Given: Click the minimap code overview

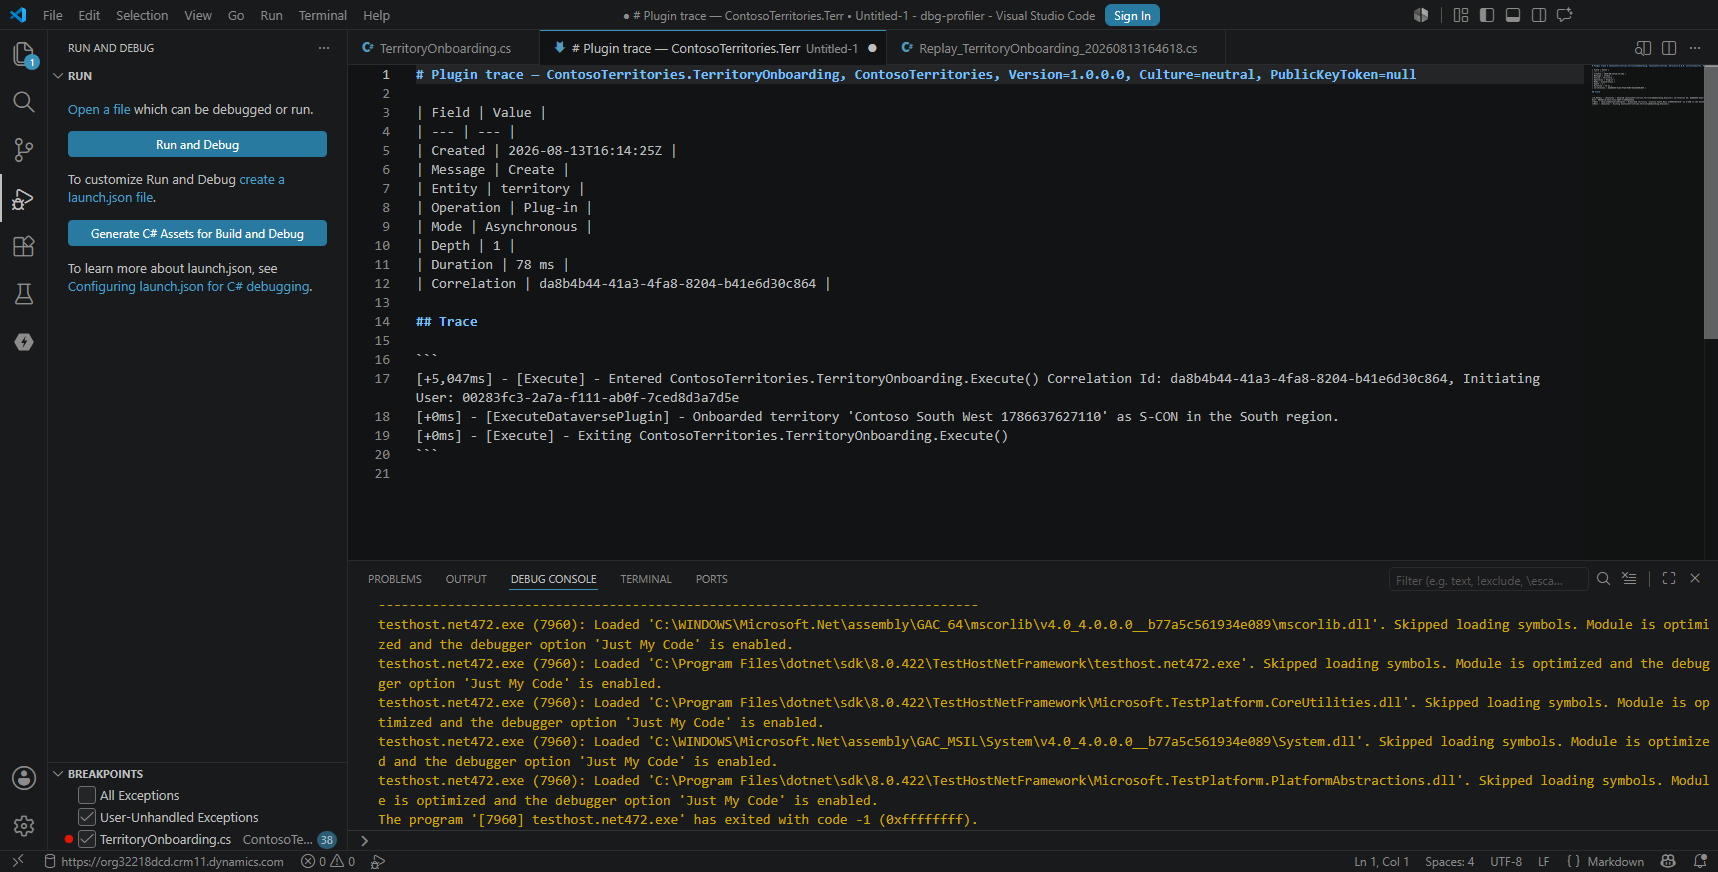Looking at the screenshot, I should click(1647, 85).
